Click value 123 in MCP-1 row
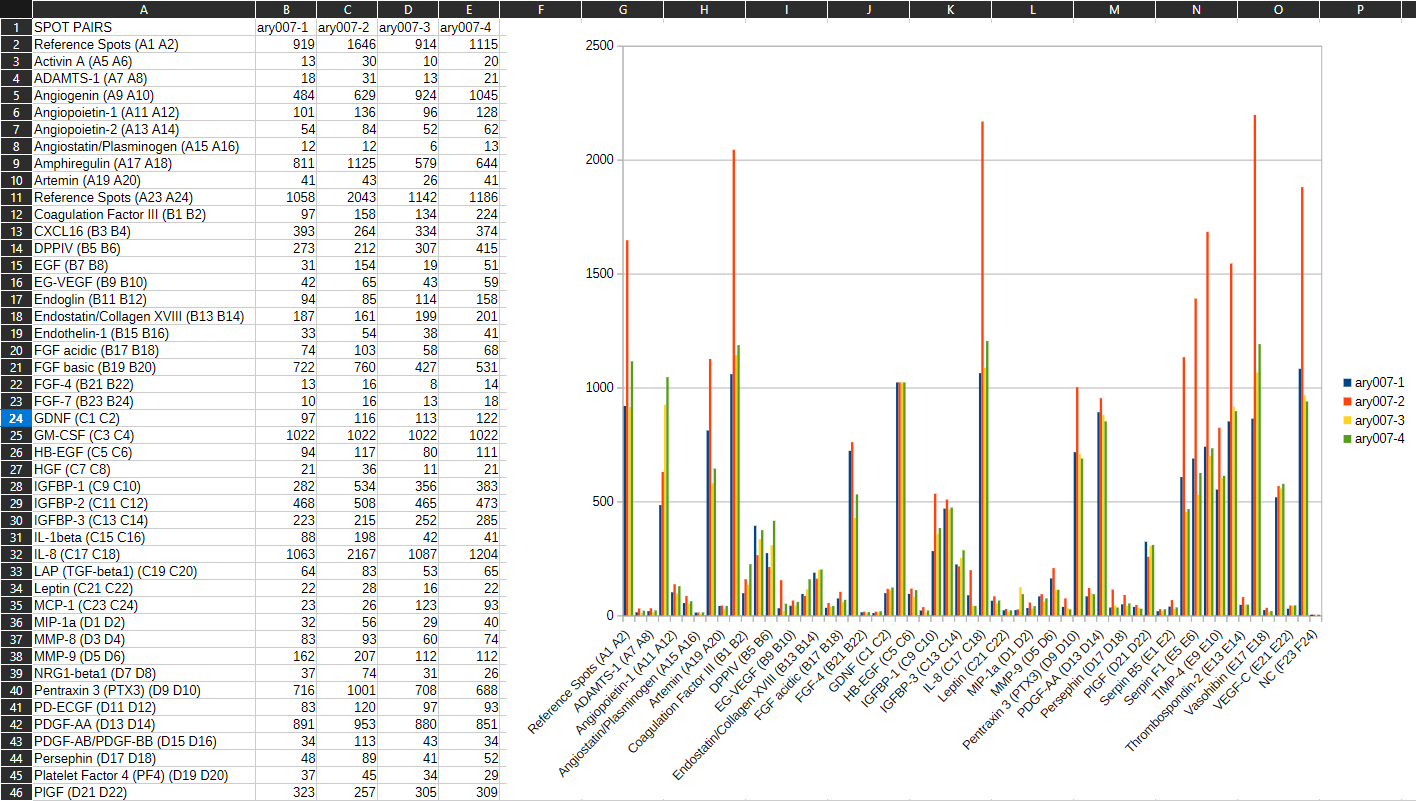Viewport: 1416px width, 801px height. pyautogui.click(x=408, y=605)
